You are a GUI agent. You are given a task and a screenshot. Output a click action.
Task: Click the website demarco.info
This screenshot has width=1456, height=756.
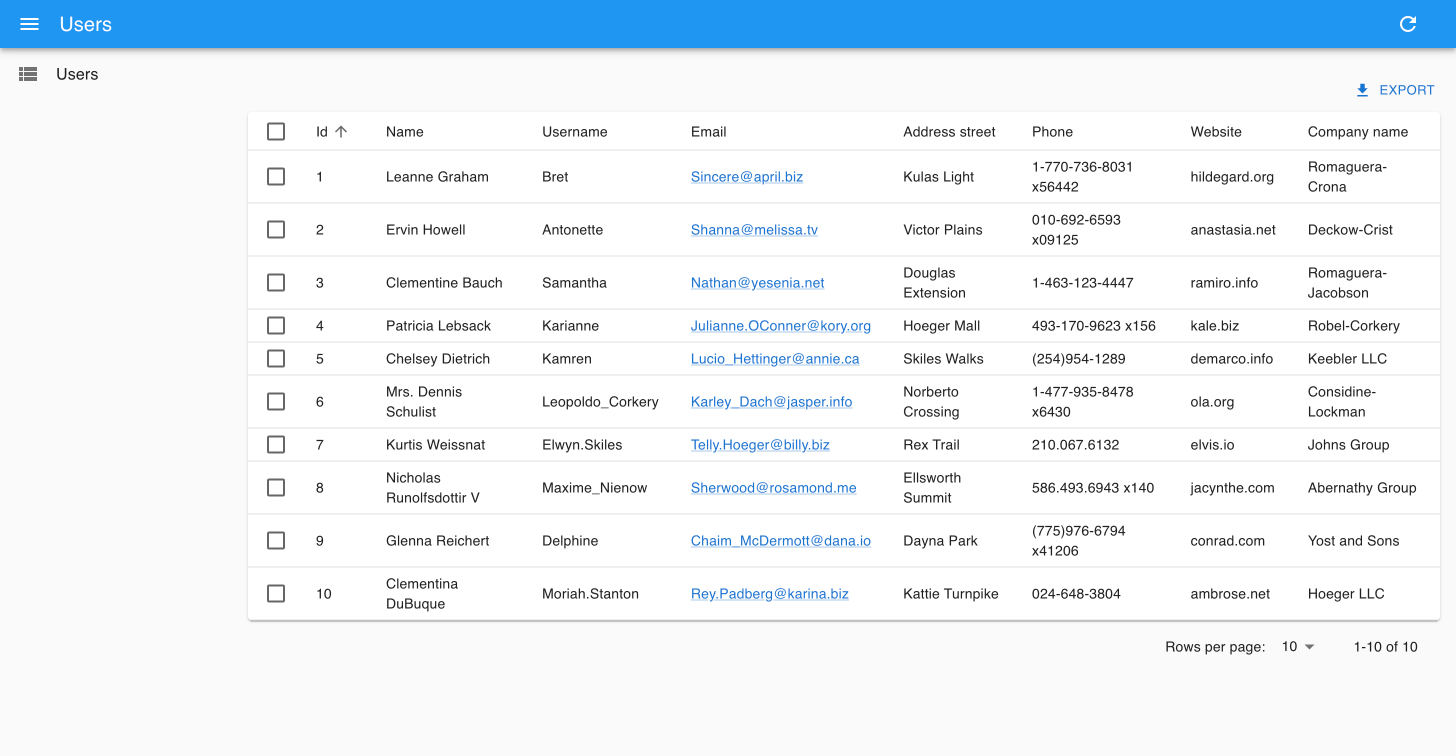[x=1232, y=358]
